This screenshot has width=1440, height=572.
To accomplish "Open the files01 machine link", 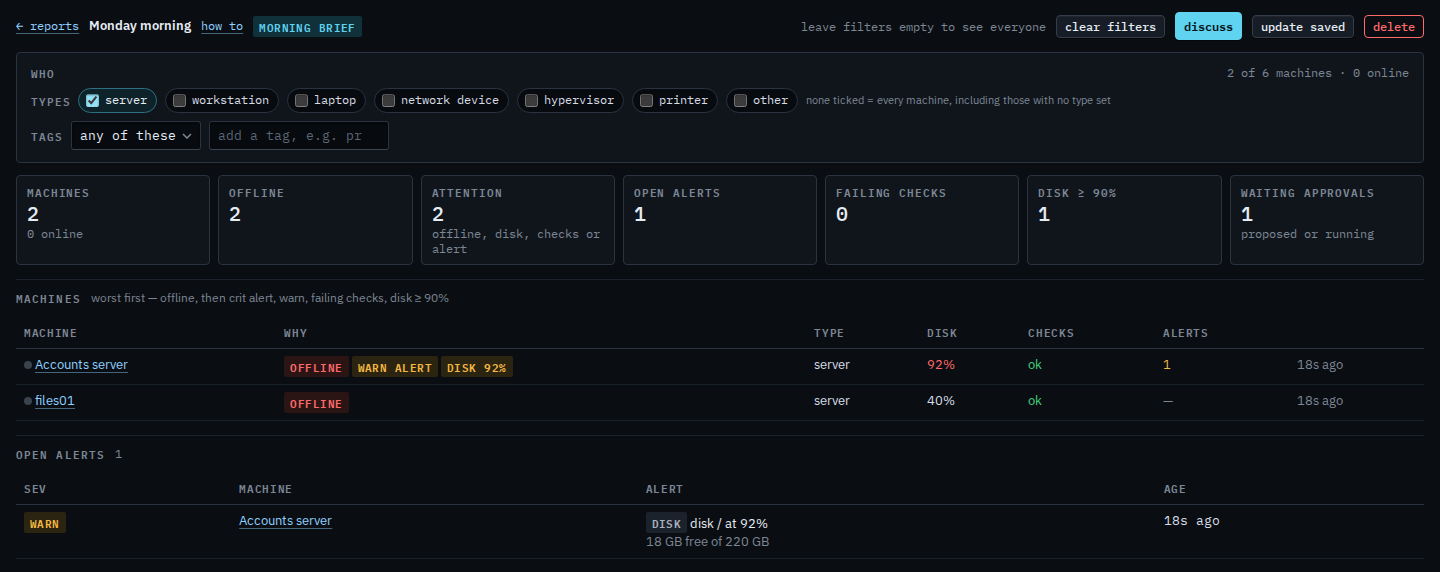I will click(55, 401).
